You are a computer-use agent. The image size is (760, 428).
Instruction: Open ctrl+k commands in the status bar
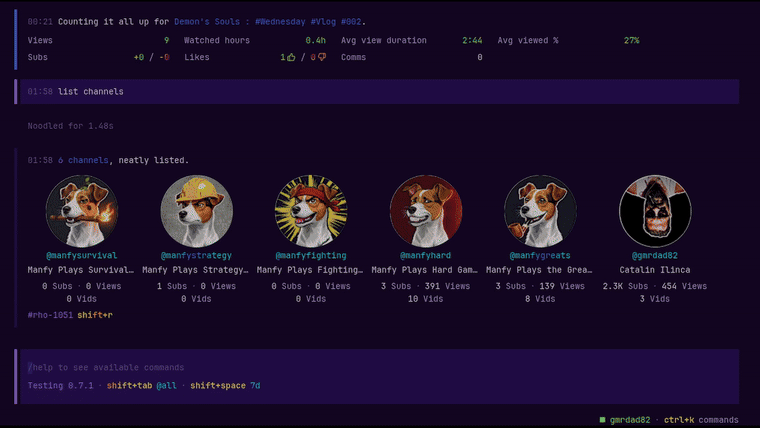[701, 420]
